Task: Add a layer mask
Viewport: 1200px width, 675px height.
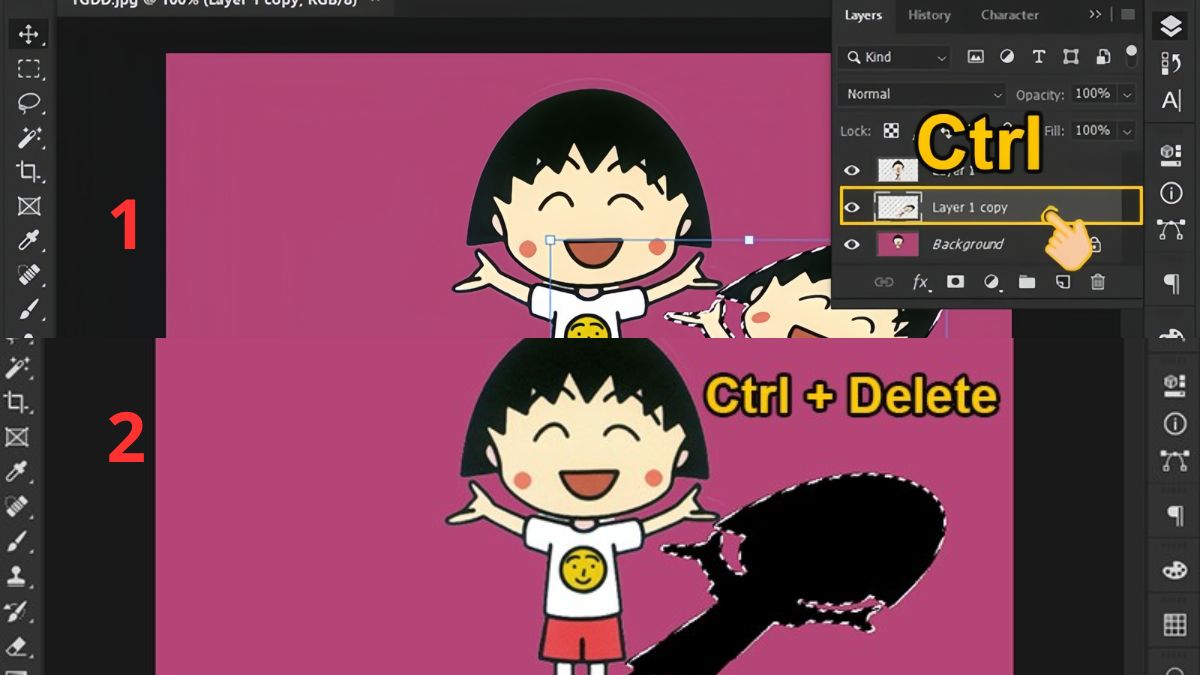Action: [x=955, y=282]
